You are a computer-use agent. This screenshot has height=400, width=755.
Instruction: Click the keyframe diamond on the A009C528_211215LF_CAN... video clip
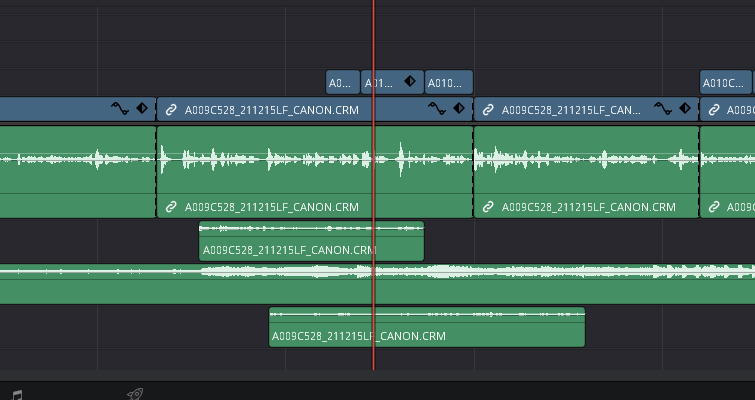coord(686,109)
